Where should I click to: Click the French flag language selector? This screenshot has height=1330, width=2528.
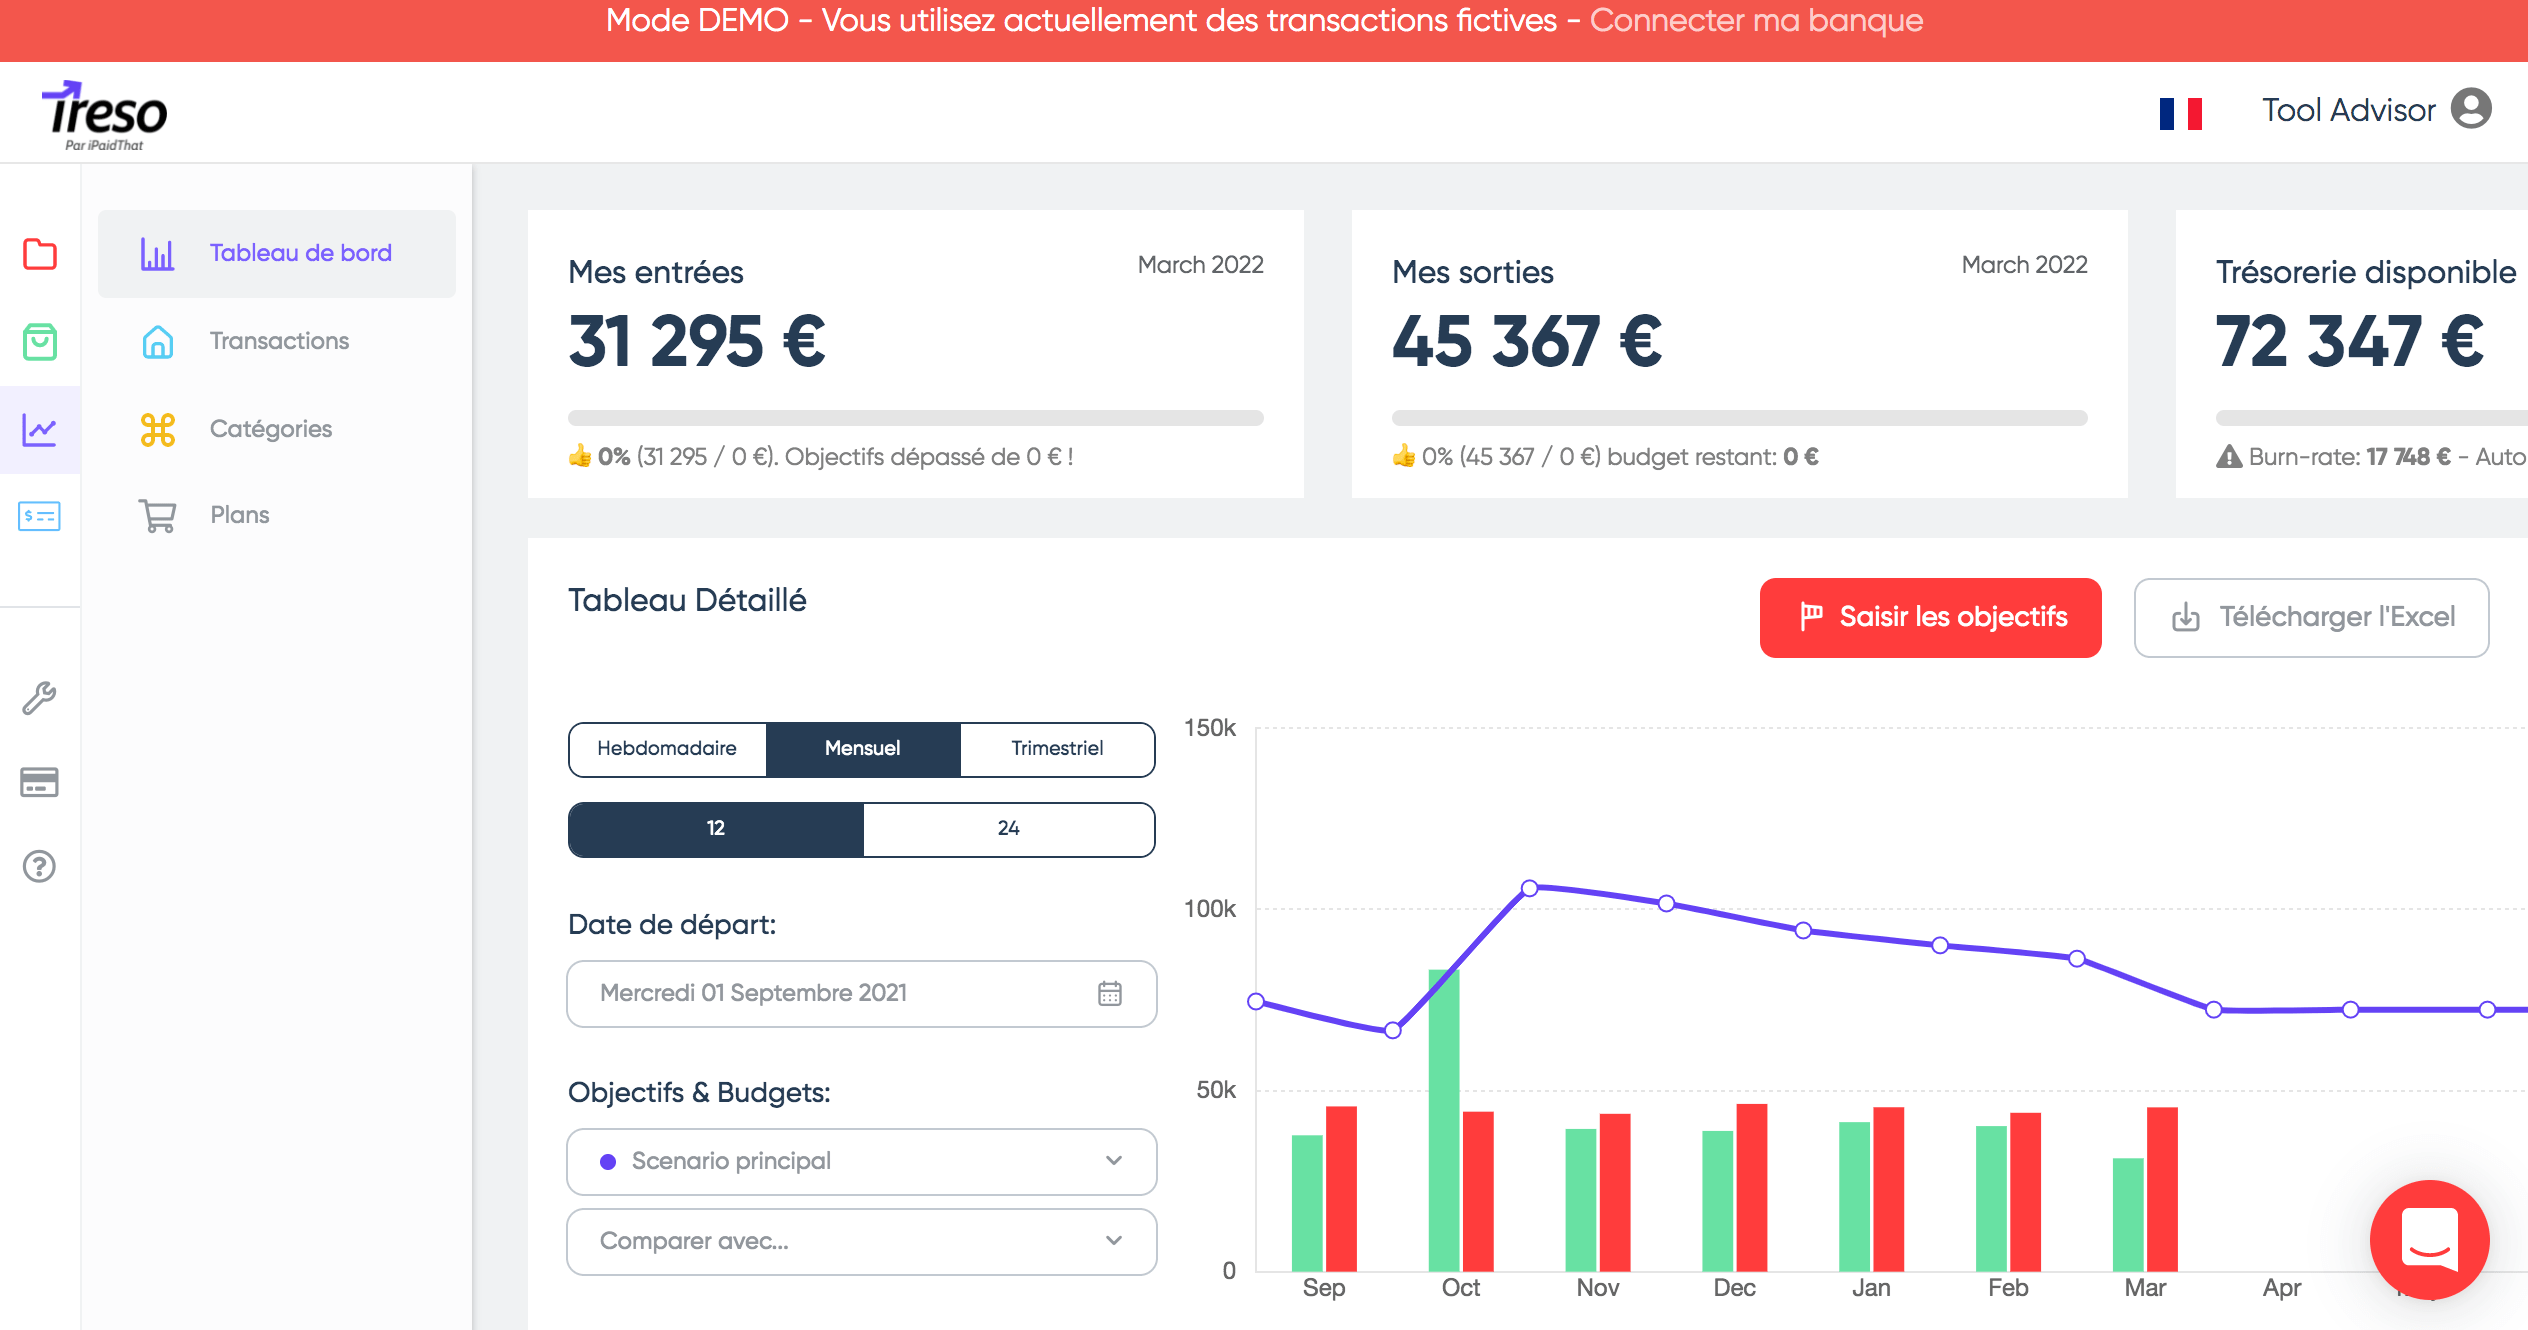[2180, 113]
